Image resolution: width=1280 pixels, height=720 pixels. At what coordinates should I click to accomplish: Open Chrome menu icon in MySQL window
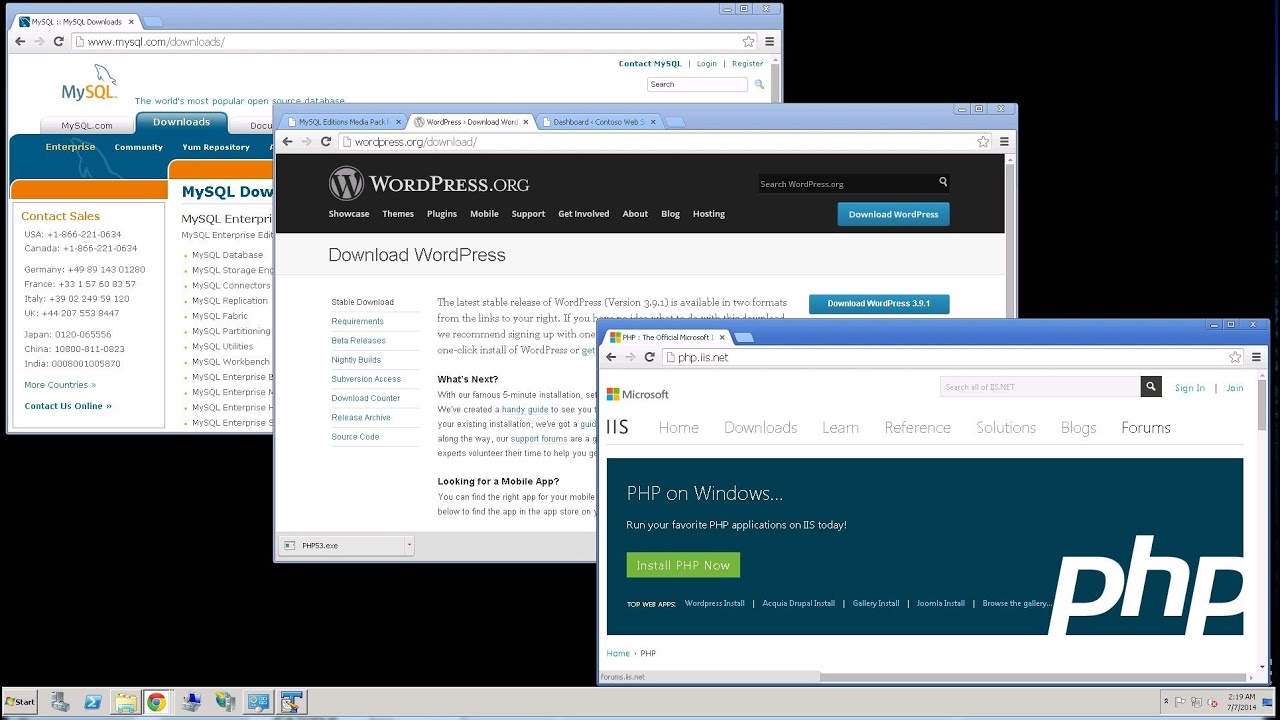point(770,42)
